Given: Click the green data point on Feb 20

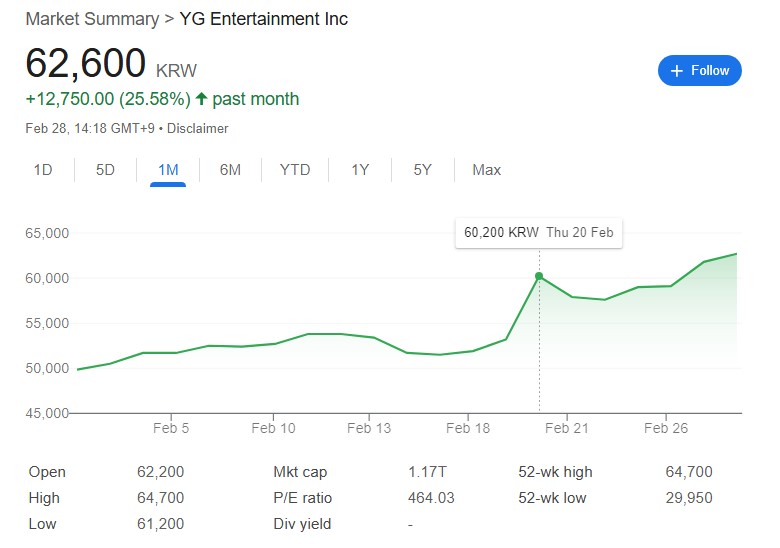Looking at the screenshot, I should 539,276.
